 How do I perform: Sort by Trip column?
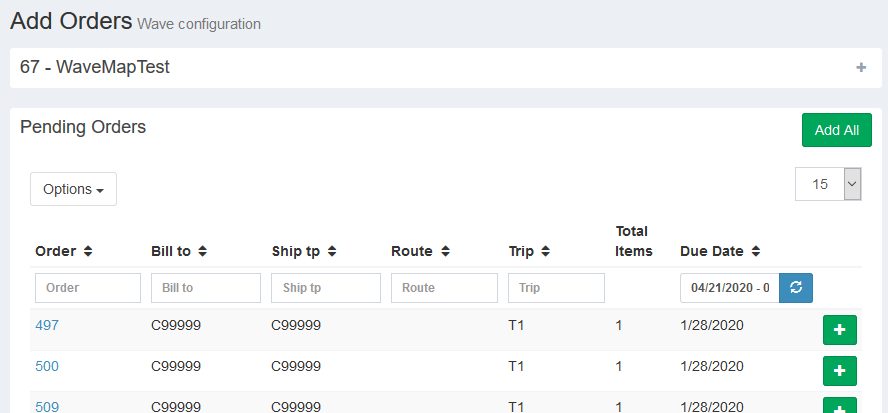546,251
